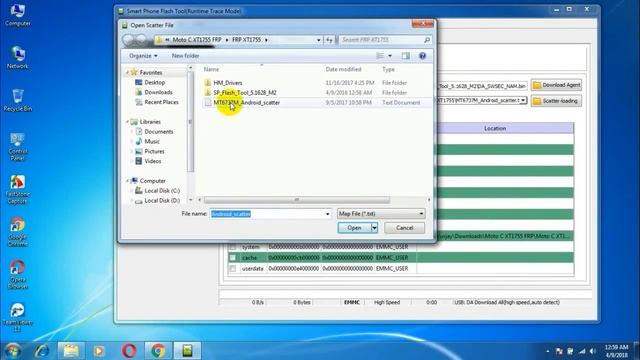Collapse the Favorites group

tap(127, 73)
